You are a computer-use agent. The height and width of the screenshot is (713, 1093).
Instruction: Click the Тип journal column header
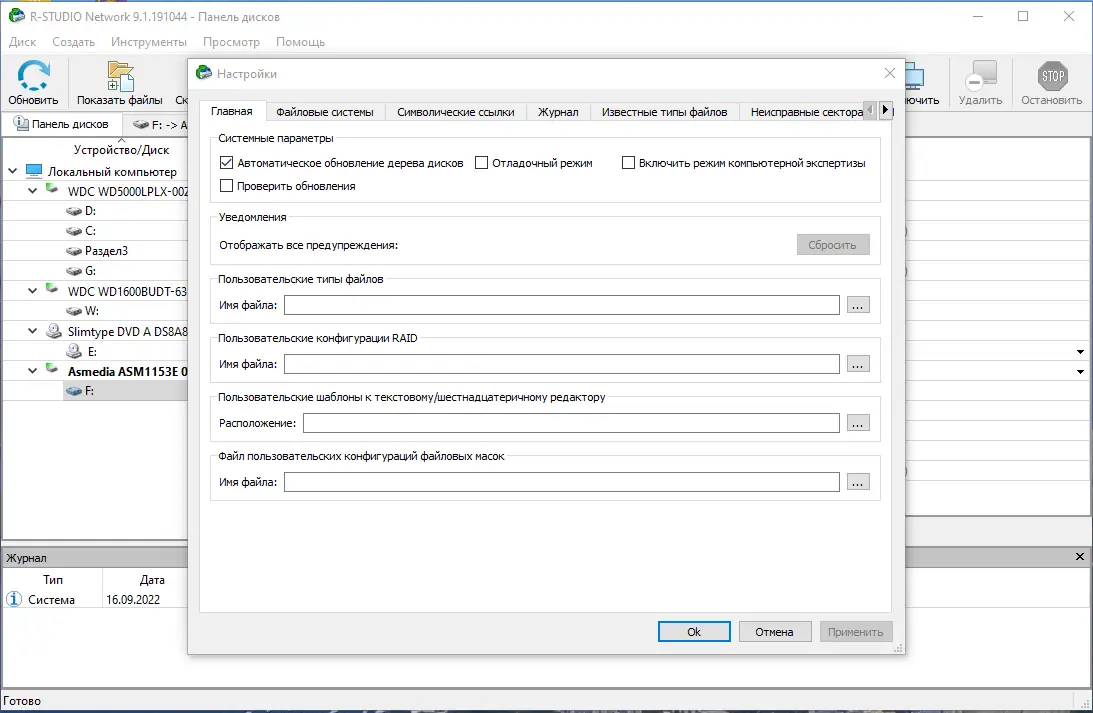pos(53,579)
